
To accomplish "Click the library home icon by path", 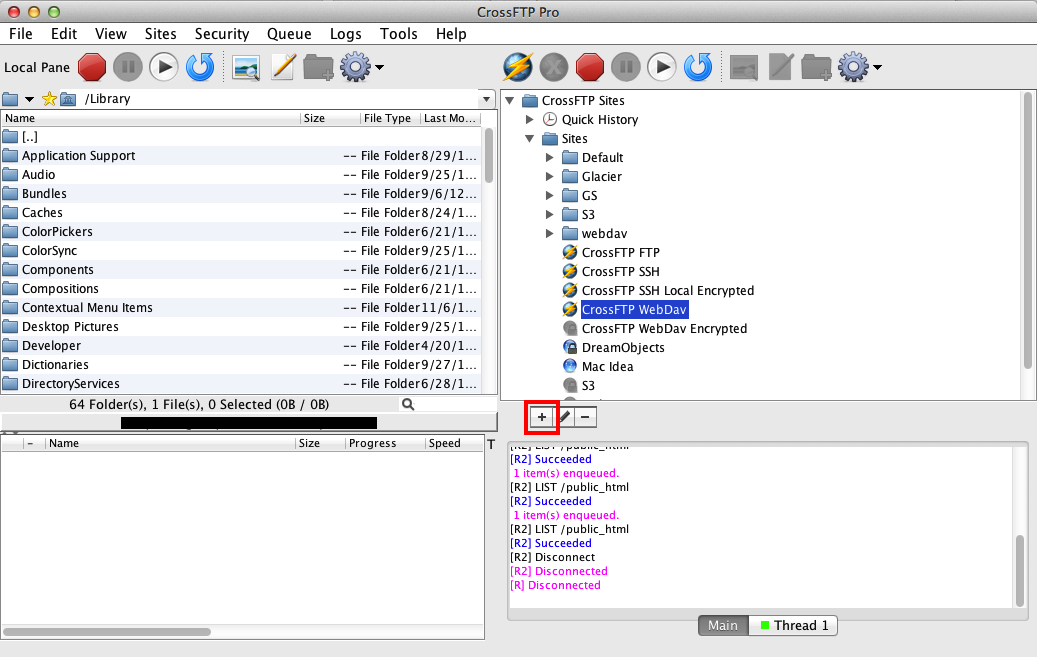I will (x=68, y=99).
